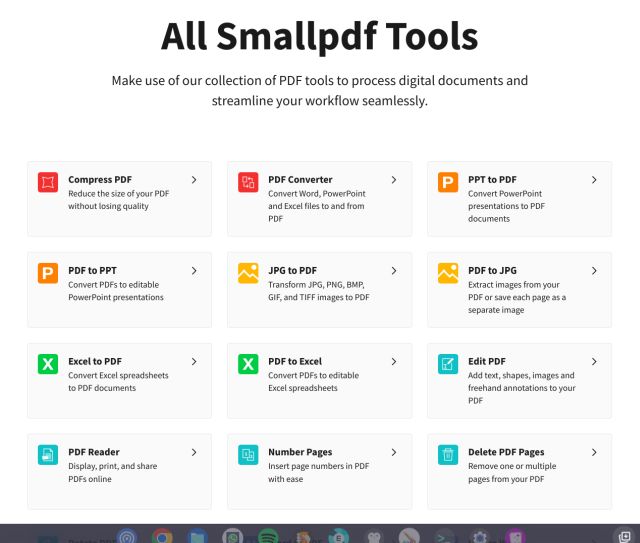
Task: Click the PDF to JPG card arrow
Action: pyautogui.click(x=594, y=271)
